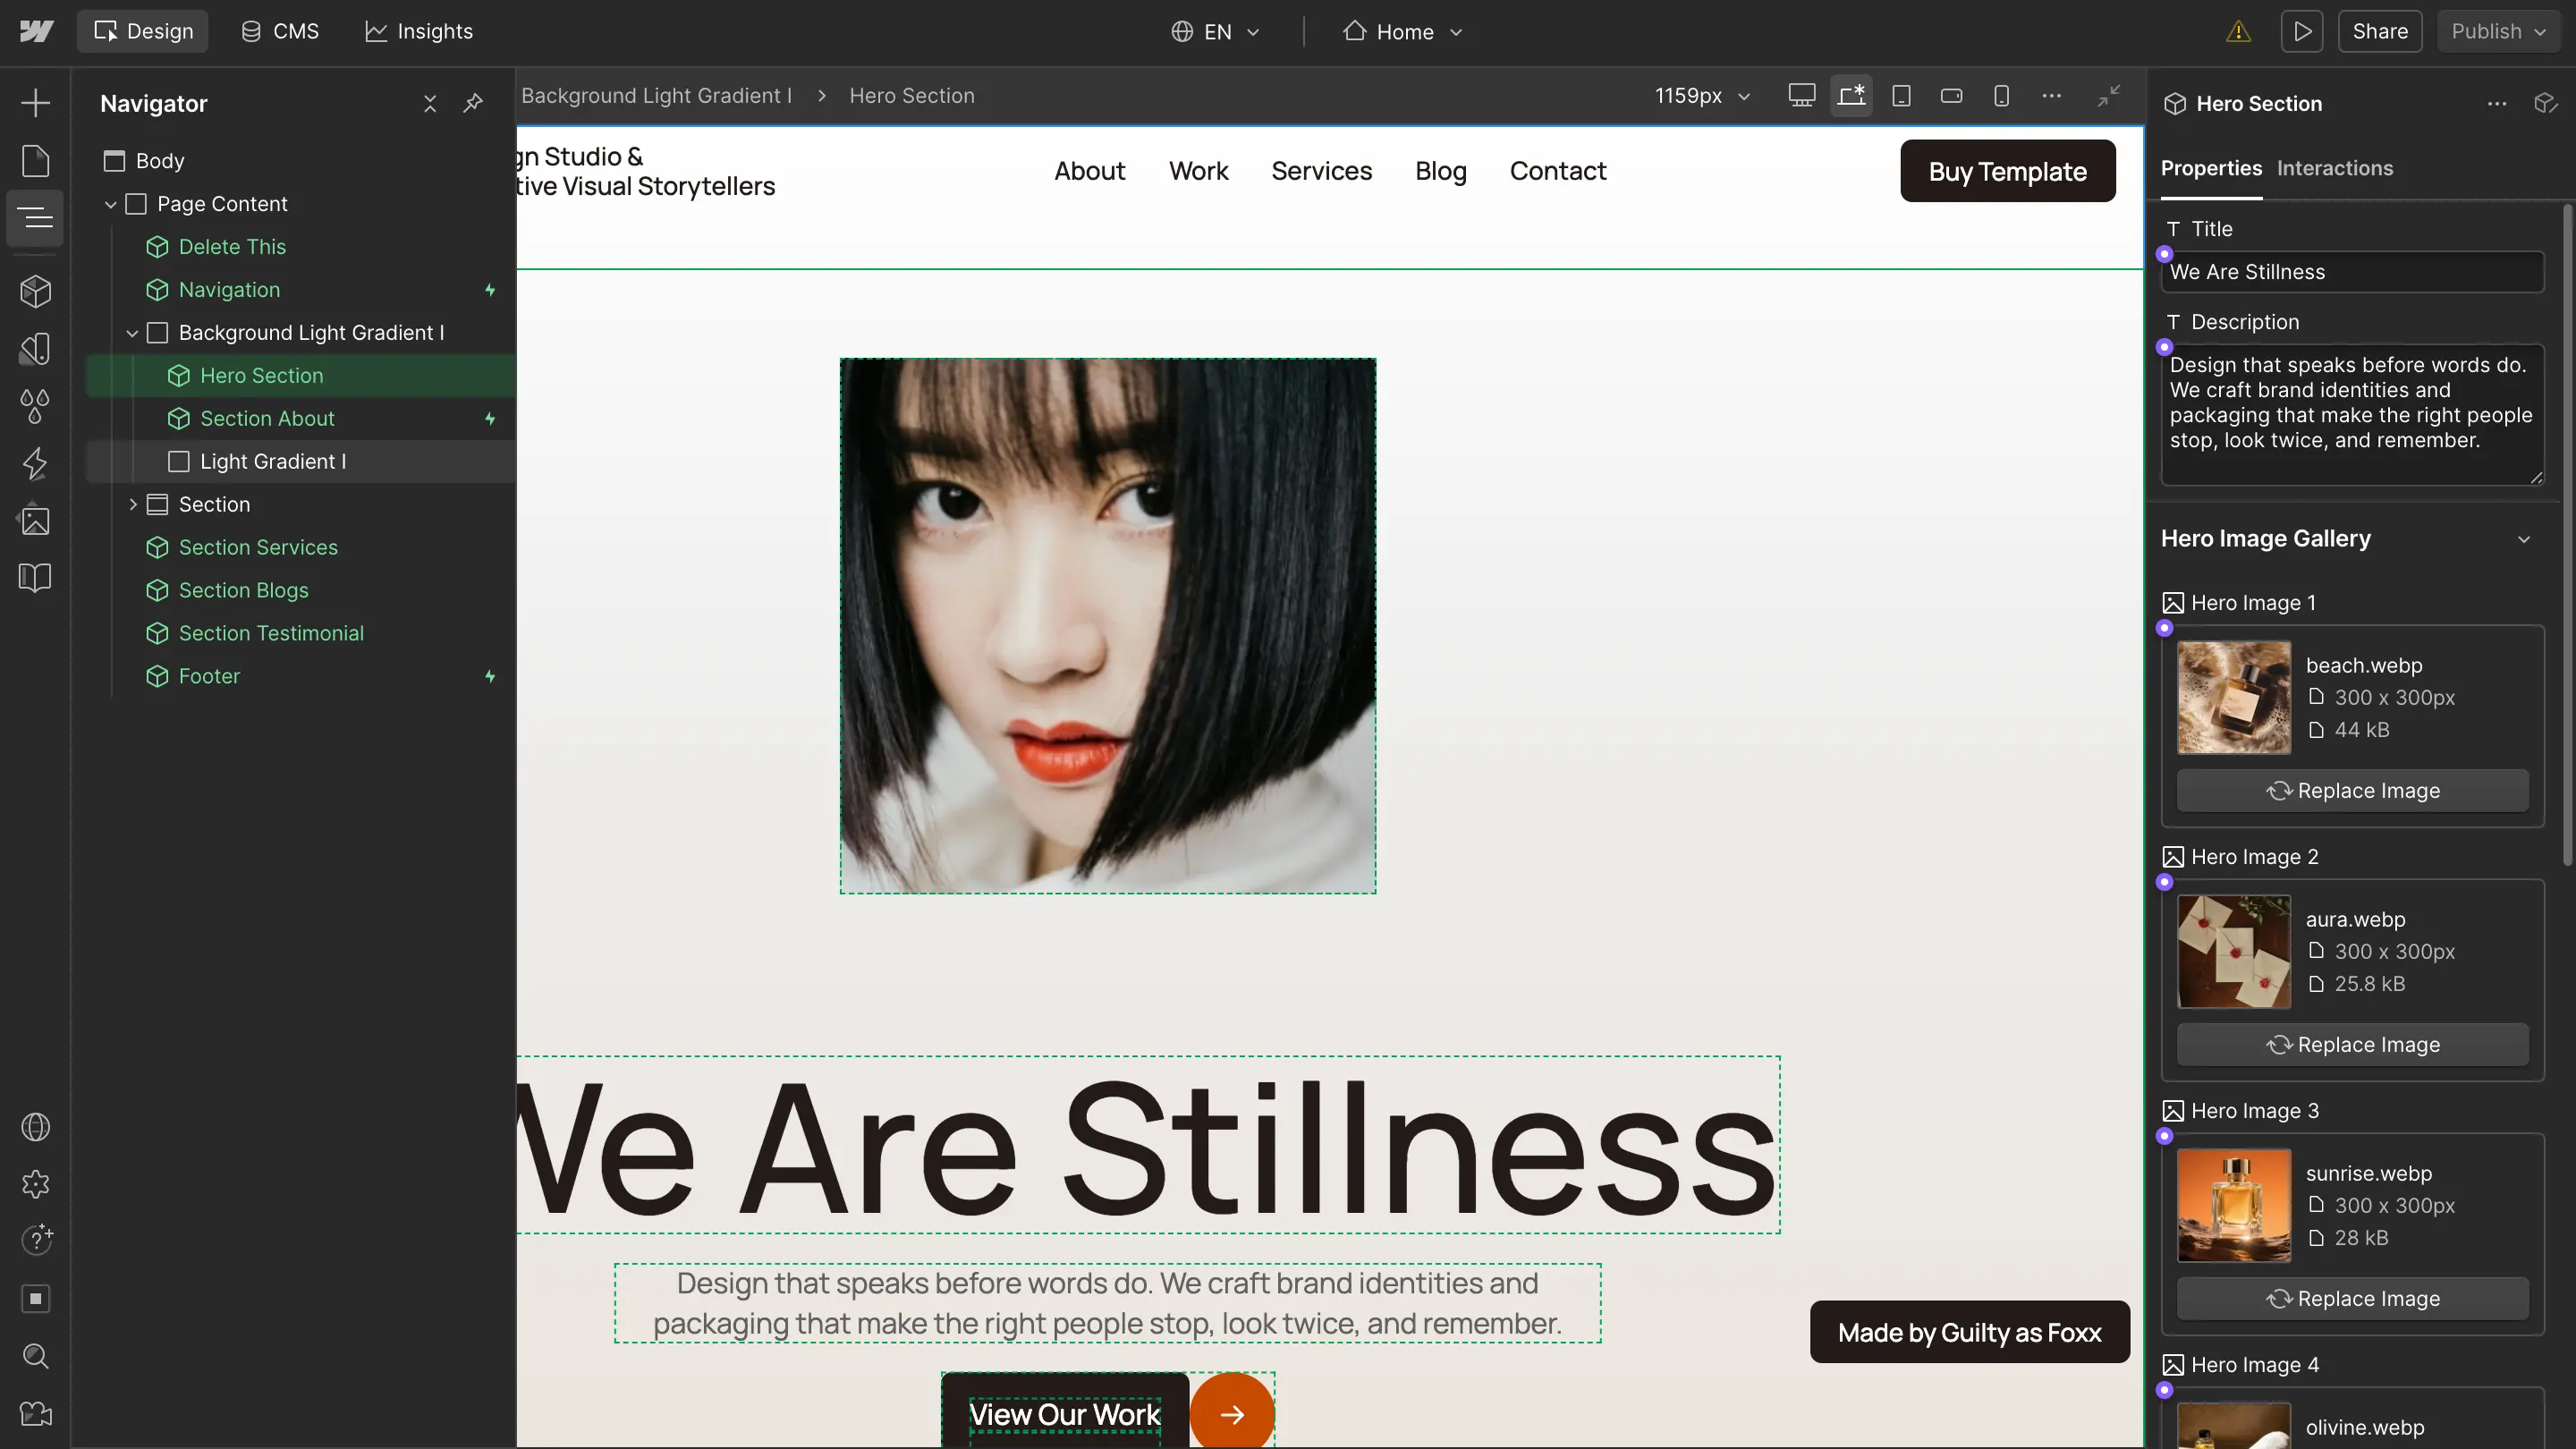Select the Properties tab

pyautogui.click(x=2210, y=168)
